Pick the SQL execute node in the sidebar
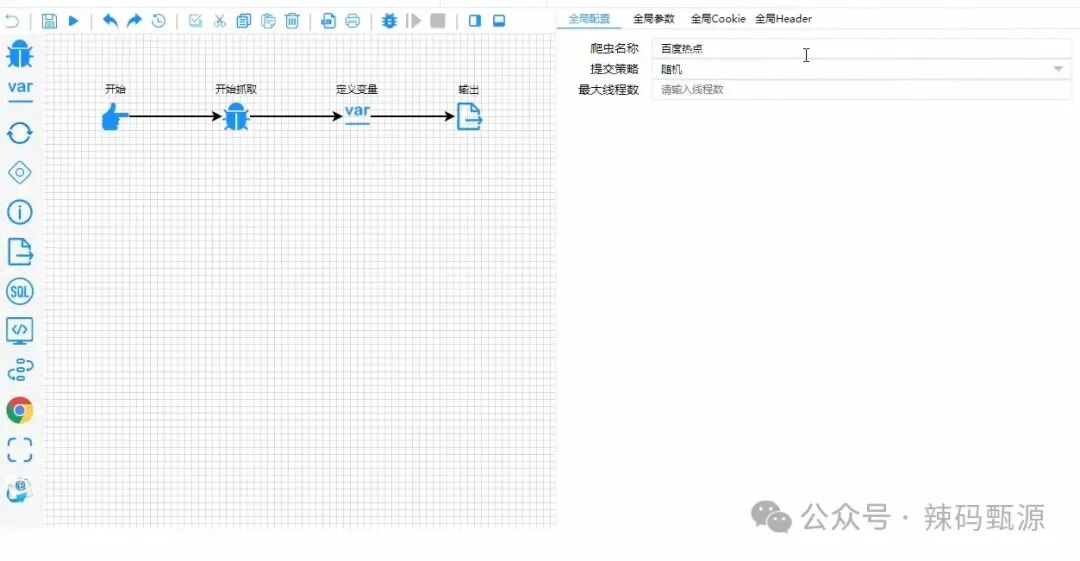 19,292
